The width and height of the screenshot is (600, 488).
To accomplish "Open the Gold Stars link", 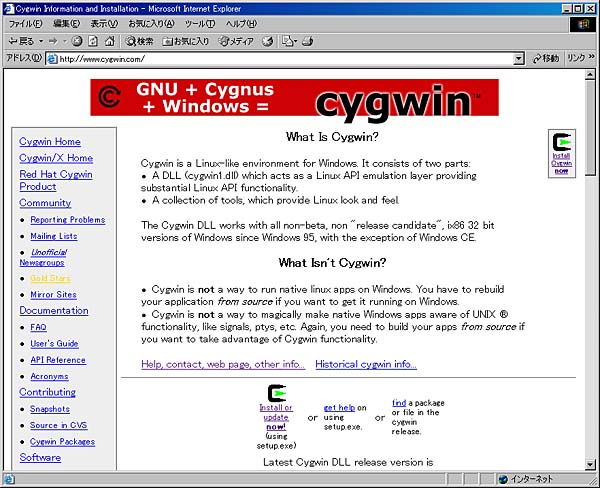I will pyautogui.click(x=51, y=278).
